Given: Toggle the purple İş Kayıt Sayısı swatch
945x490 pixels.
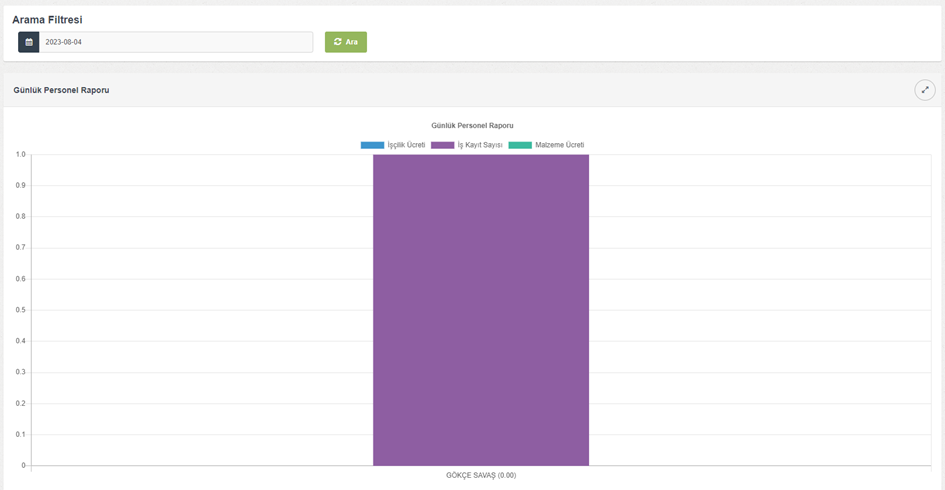Looking at the screenshot, I should pyautogui.click(x=442, y=145).
